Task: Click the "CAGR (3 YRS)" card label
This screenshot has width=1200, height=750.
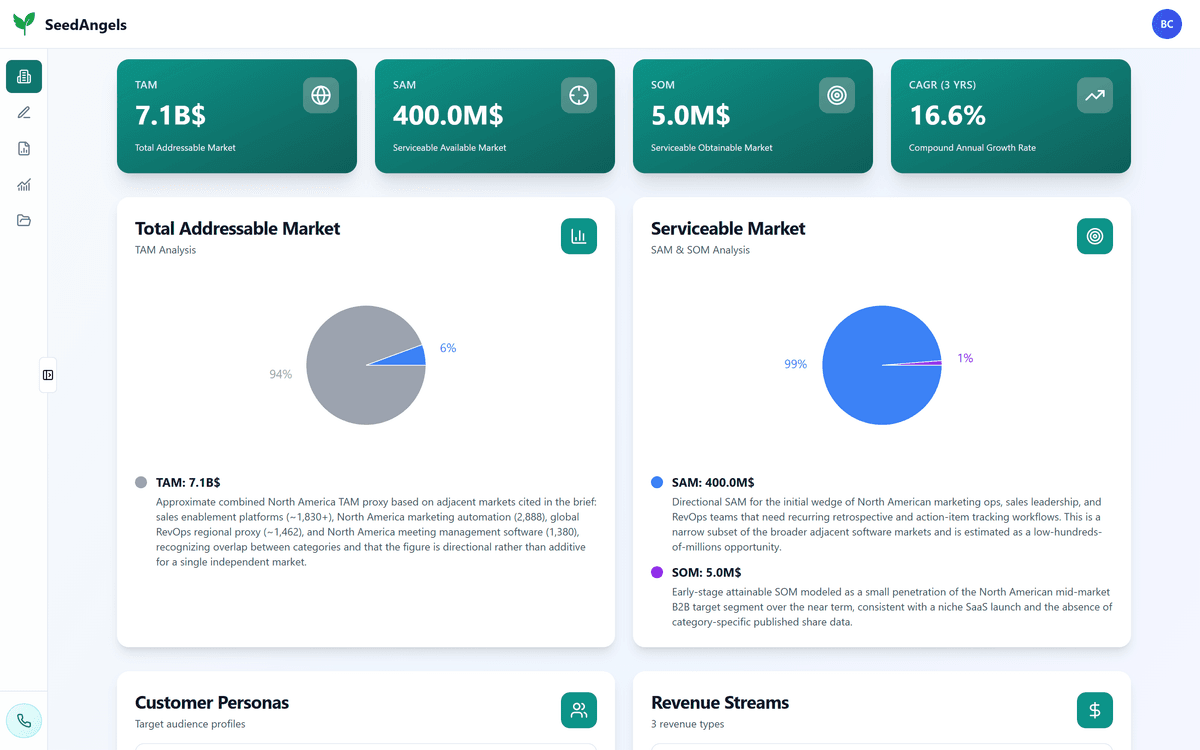Action: (x=942, y=85)
